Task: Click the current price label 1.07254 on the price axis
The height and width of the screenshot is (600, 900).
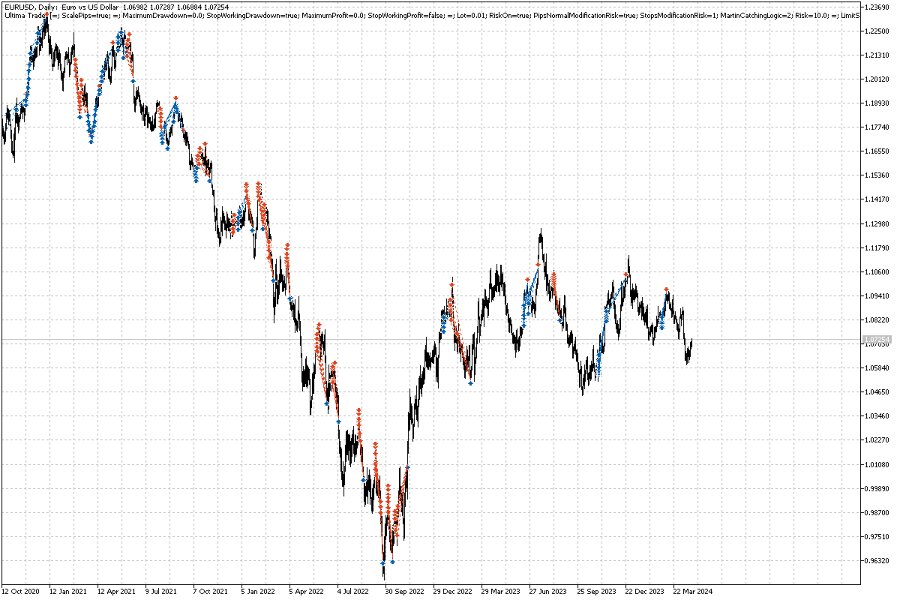Action: pyautogui.click(x=877, y=340)
